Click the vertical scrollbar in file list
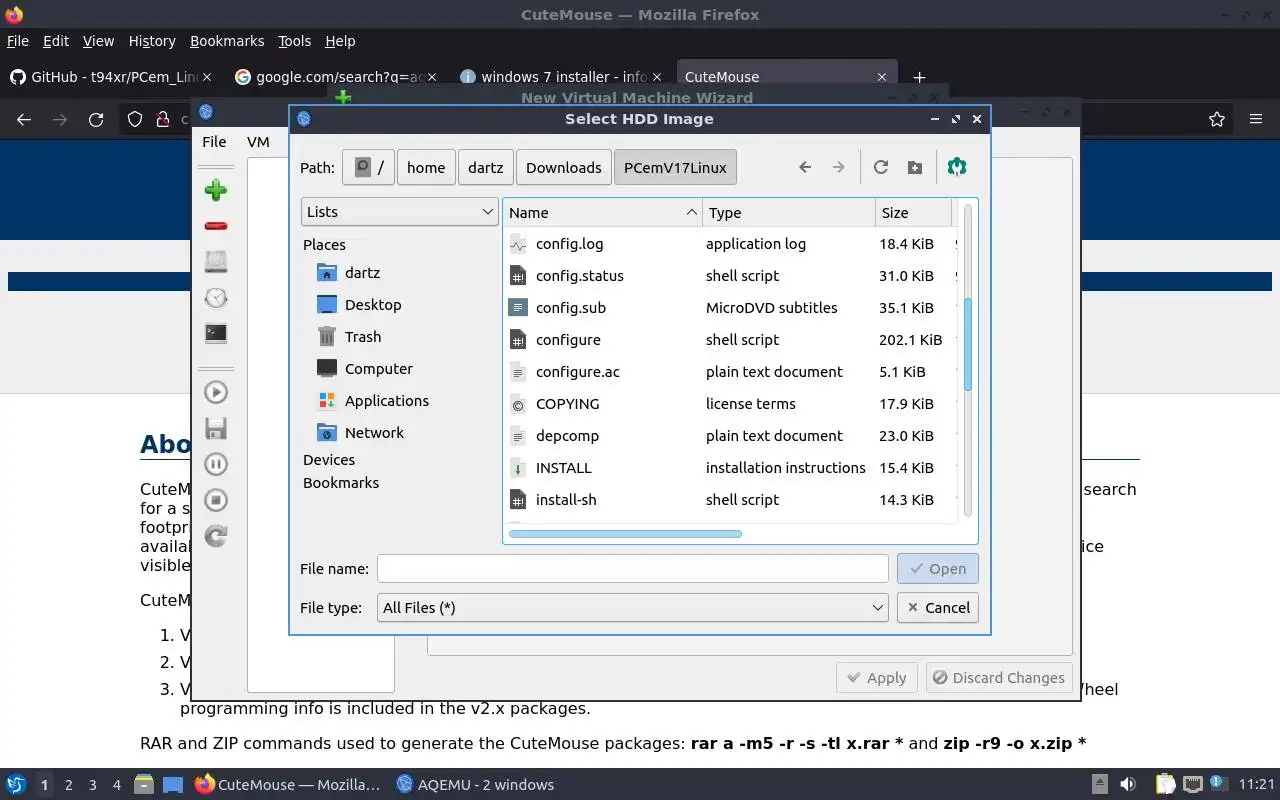The image size is (1280, 800). pyautogui.click(x=967, y=345)
